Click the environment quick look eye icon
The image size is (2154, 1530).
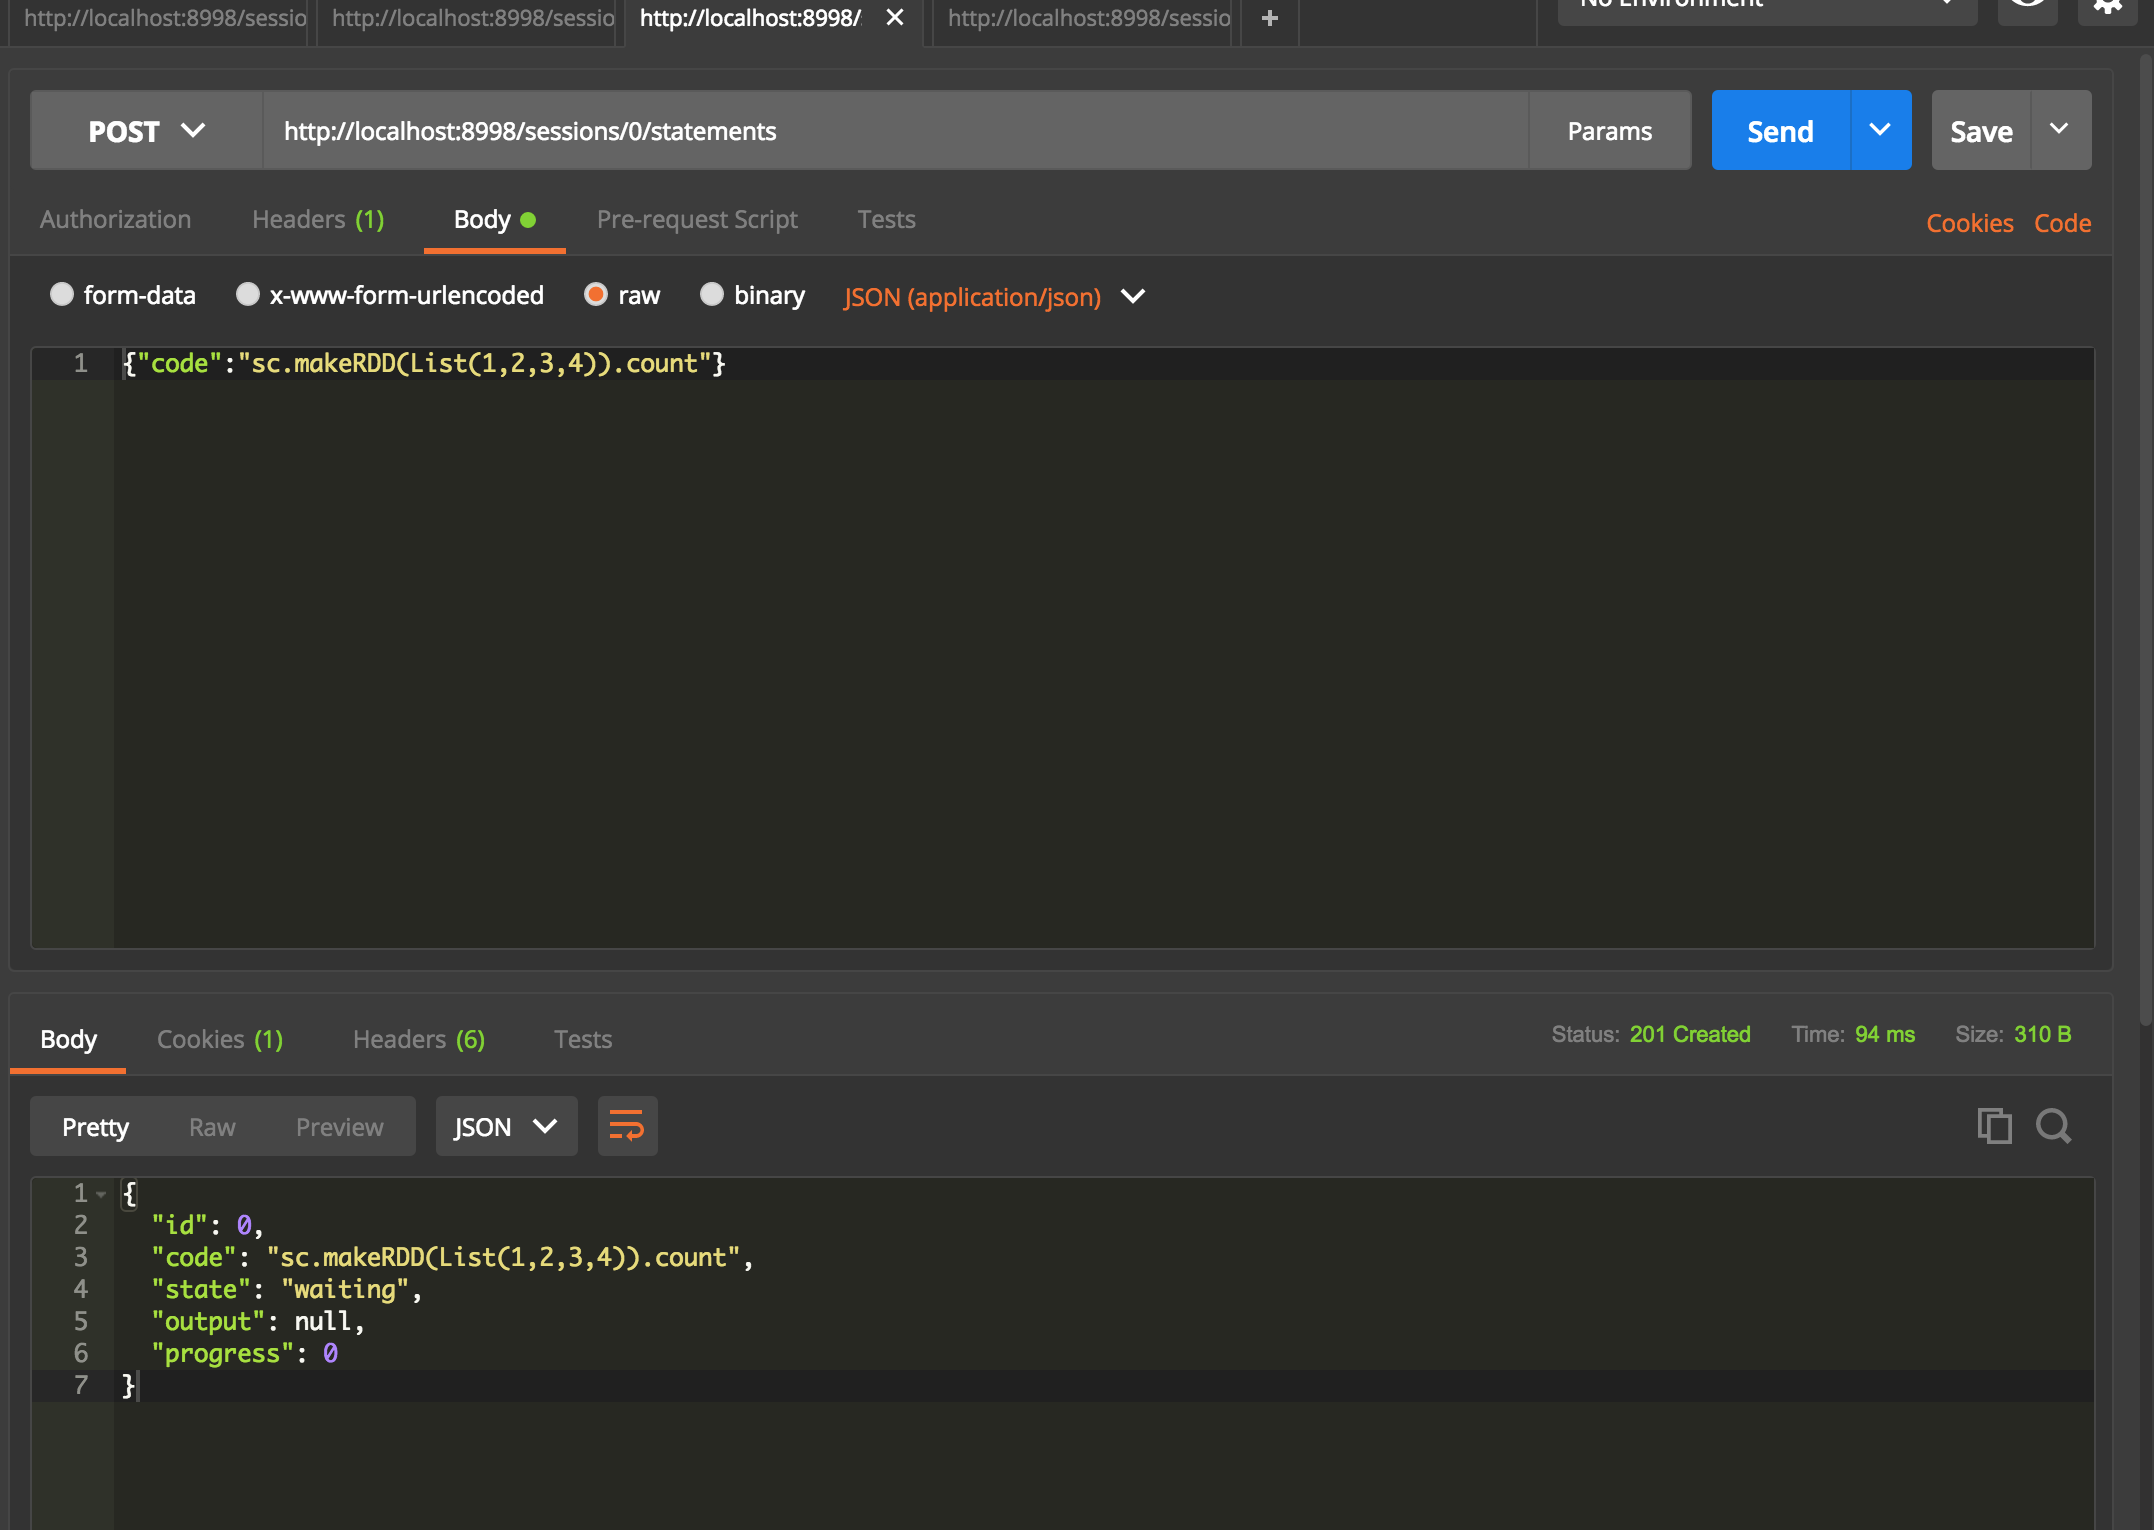[x=2027, y=6]
